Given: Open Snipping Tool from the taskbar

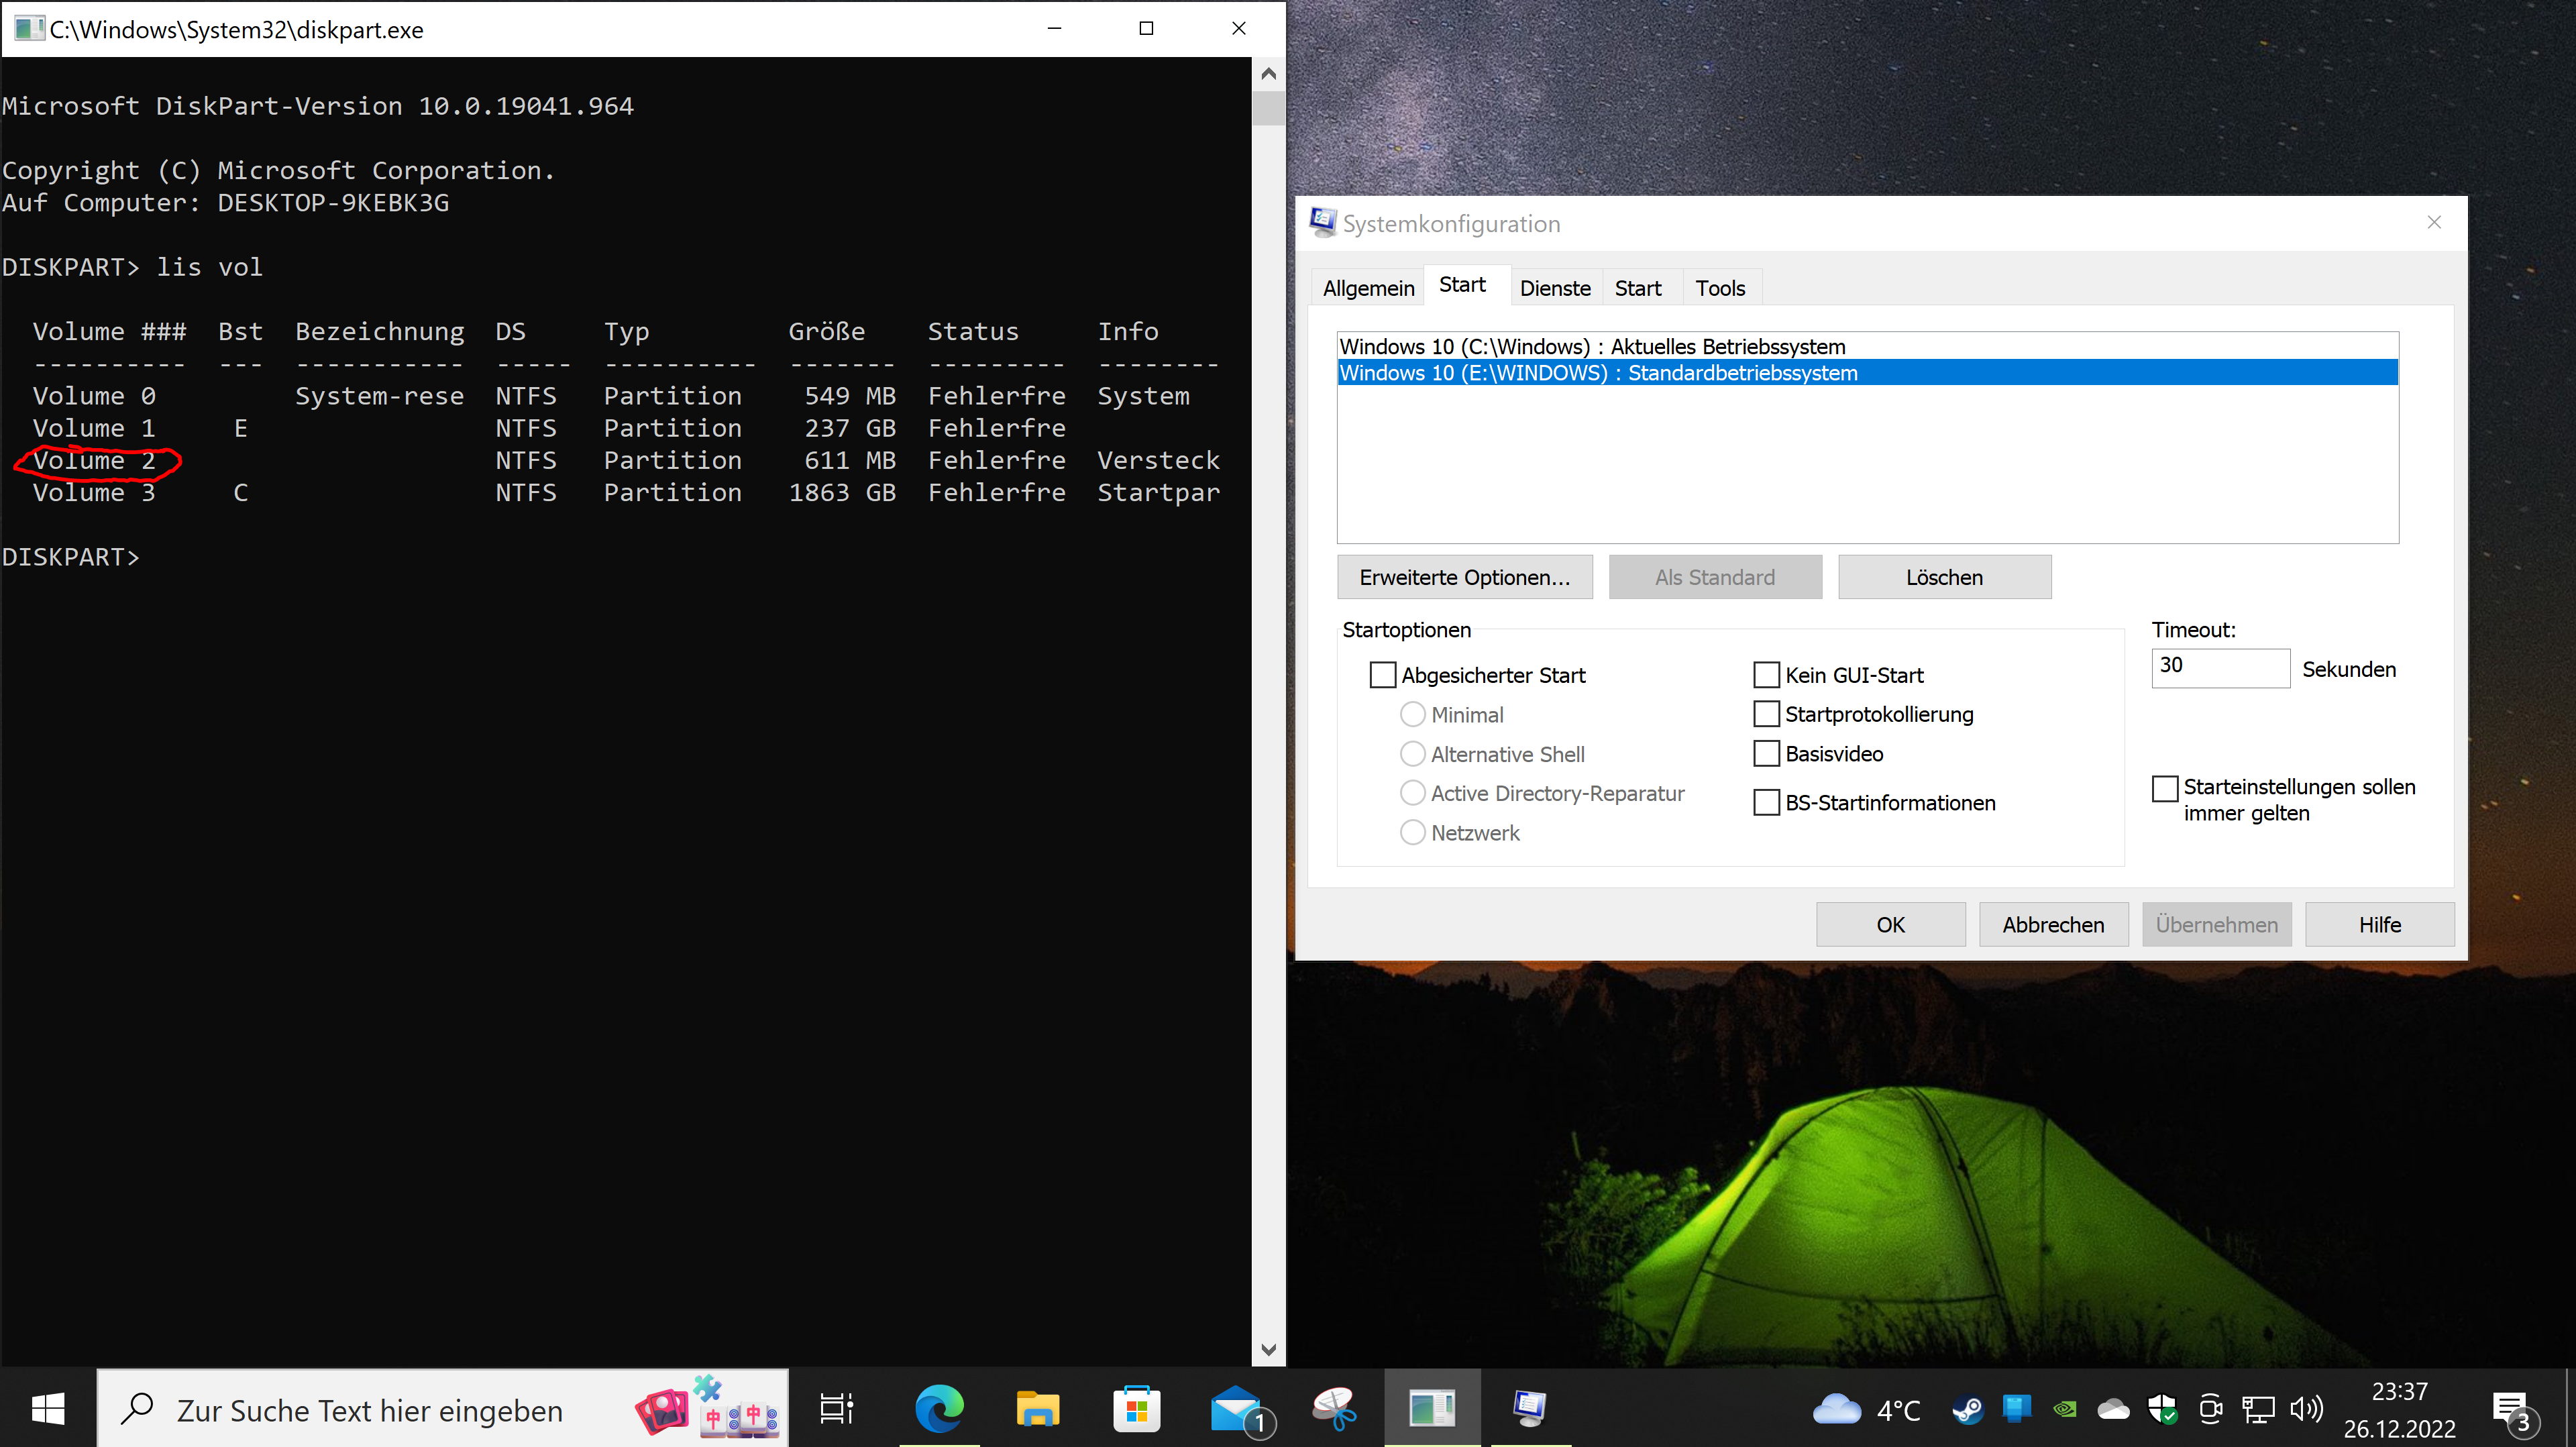Looking at the screenshot, I should (x=1335, y=1409).
